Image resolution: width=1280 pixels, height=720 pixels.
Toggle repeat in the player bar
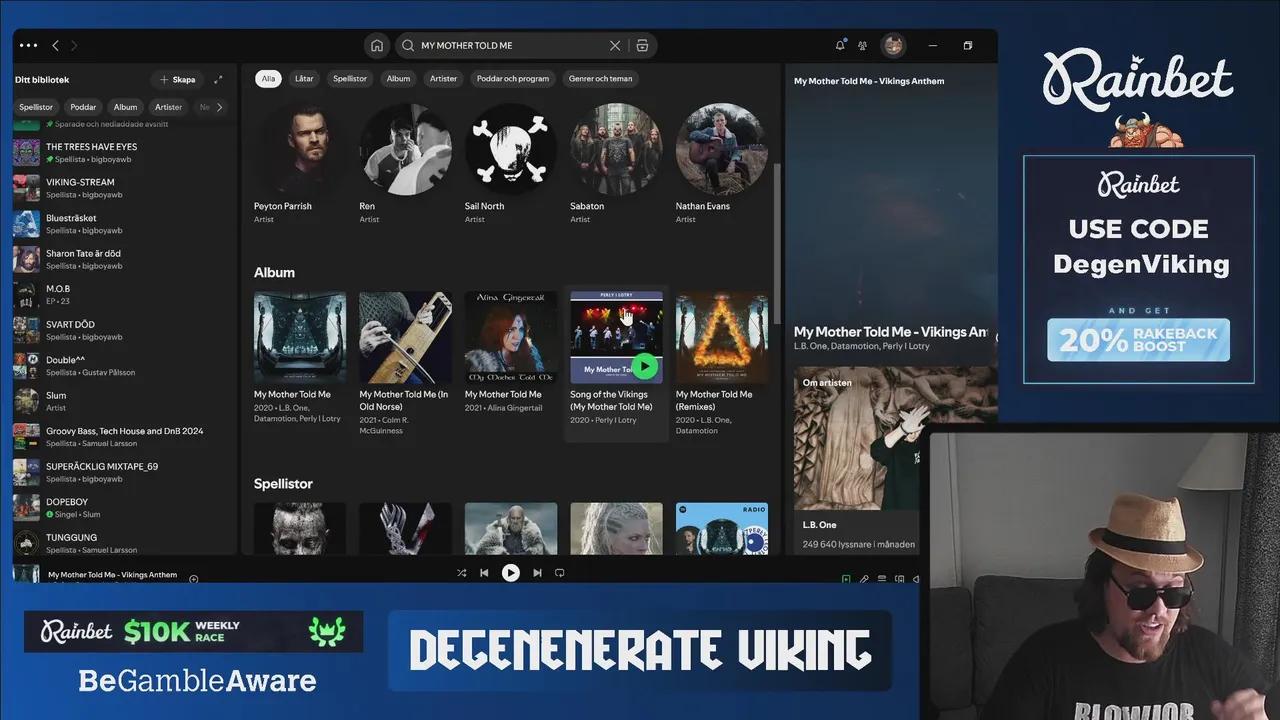point(560,573)
